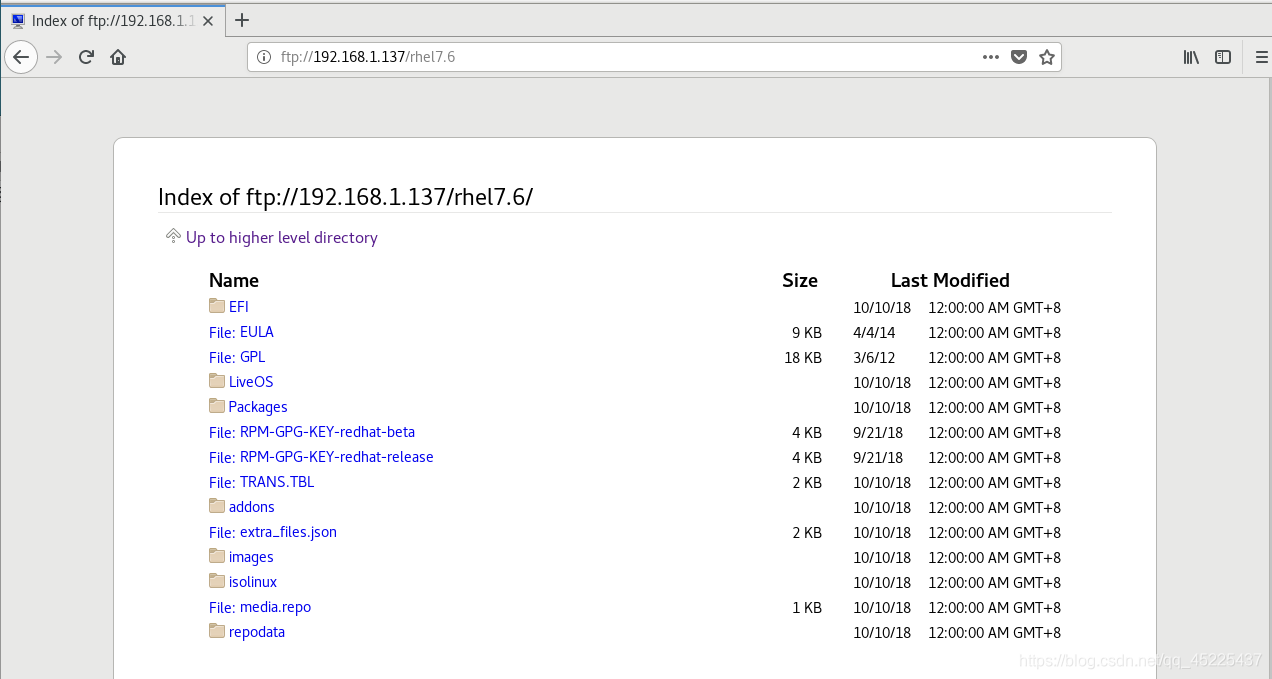Bookmark this page with star icon

(1047, 57)
